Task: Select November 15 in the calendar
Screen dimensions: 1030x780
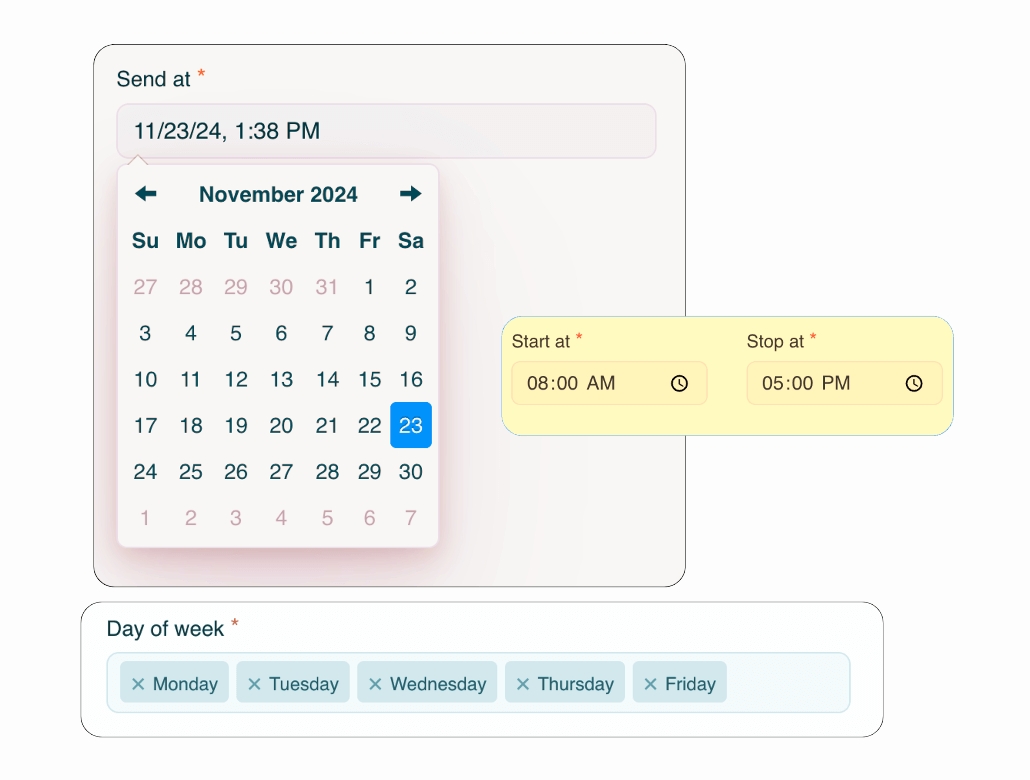Action: pos(370,379)
